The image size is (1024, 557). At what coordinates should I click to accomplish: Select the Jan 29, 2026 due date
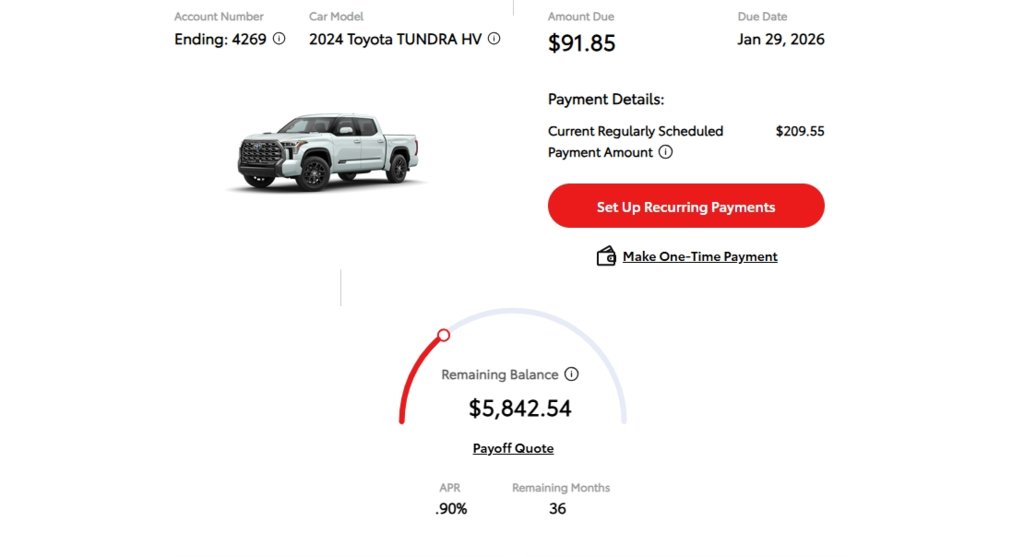click(x=780, y=39)
